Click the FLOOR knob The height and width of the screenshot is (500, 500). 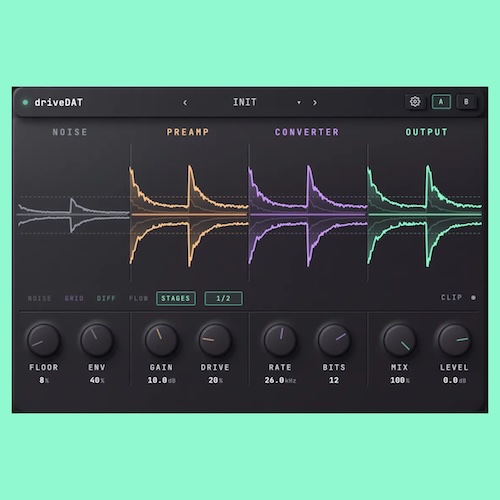[43, 340]
